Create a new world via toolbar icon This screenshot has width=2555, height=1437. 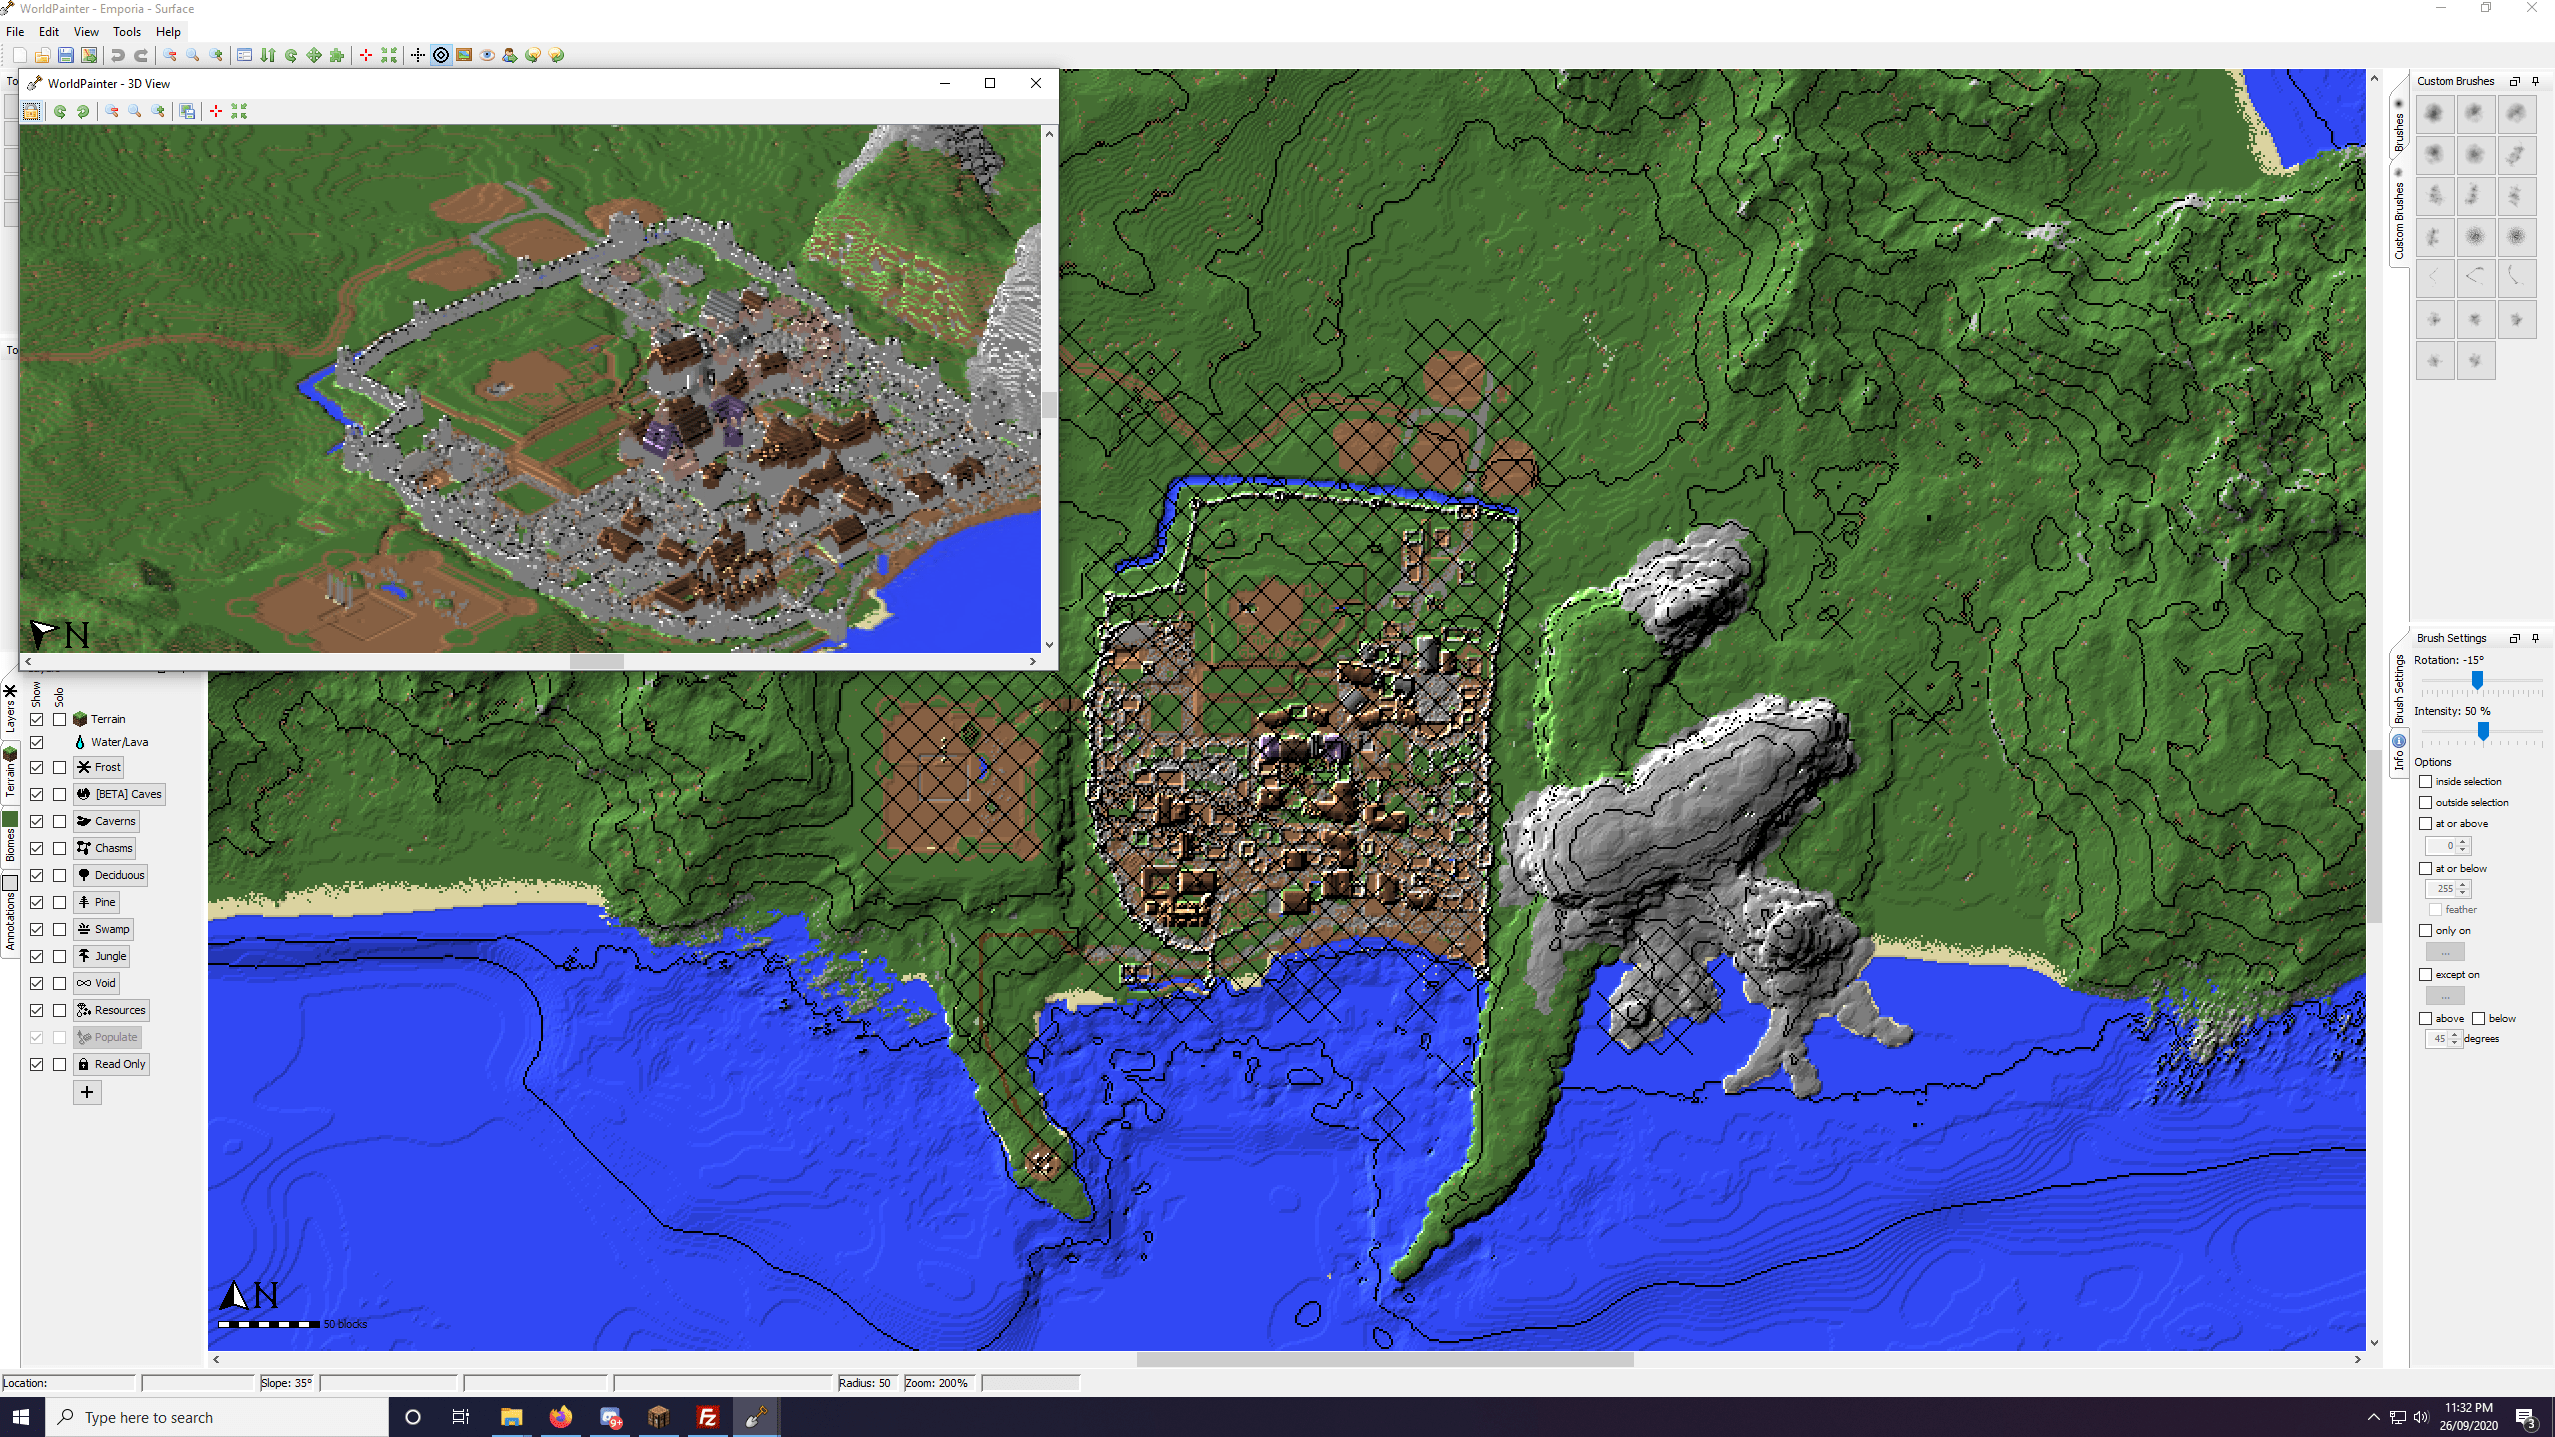(20, 55)
